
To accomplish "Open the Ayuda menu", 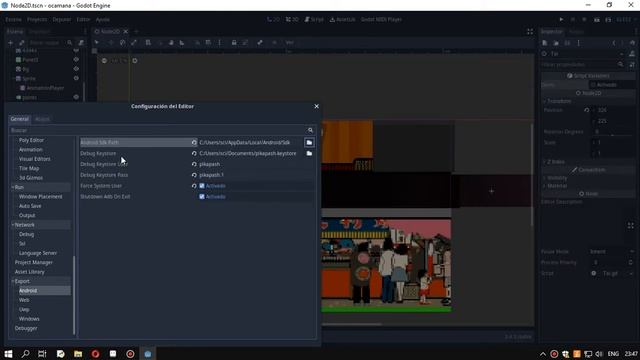I will point(102,19).
